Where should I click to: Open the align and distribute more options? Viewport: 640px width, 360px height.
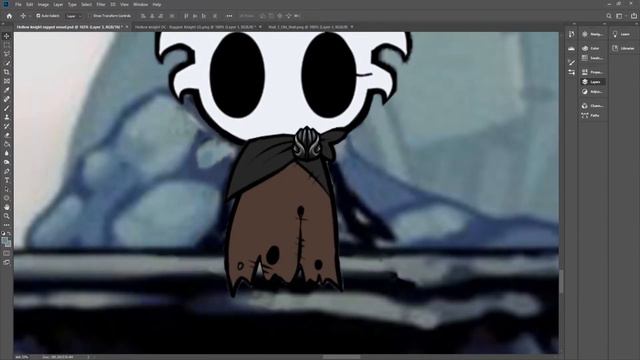click(229, 16)
